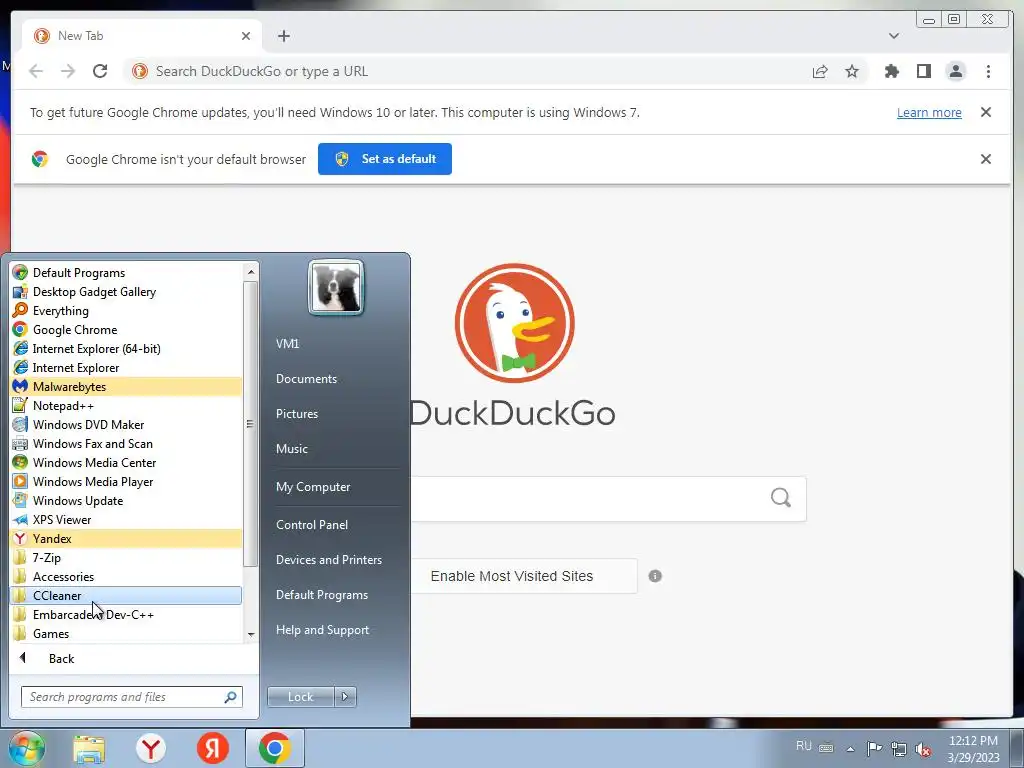Open Devices and Printers
The image size is (1024, 768).
(x=328, y=560)
